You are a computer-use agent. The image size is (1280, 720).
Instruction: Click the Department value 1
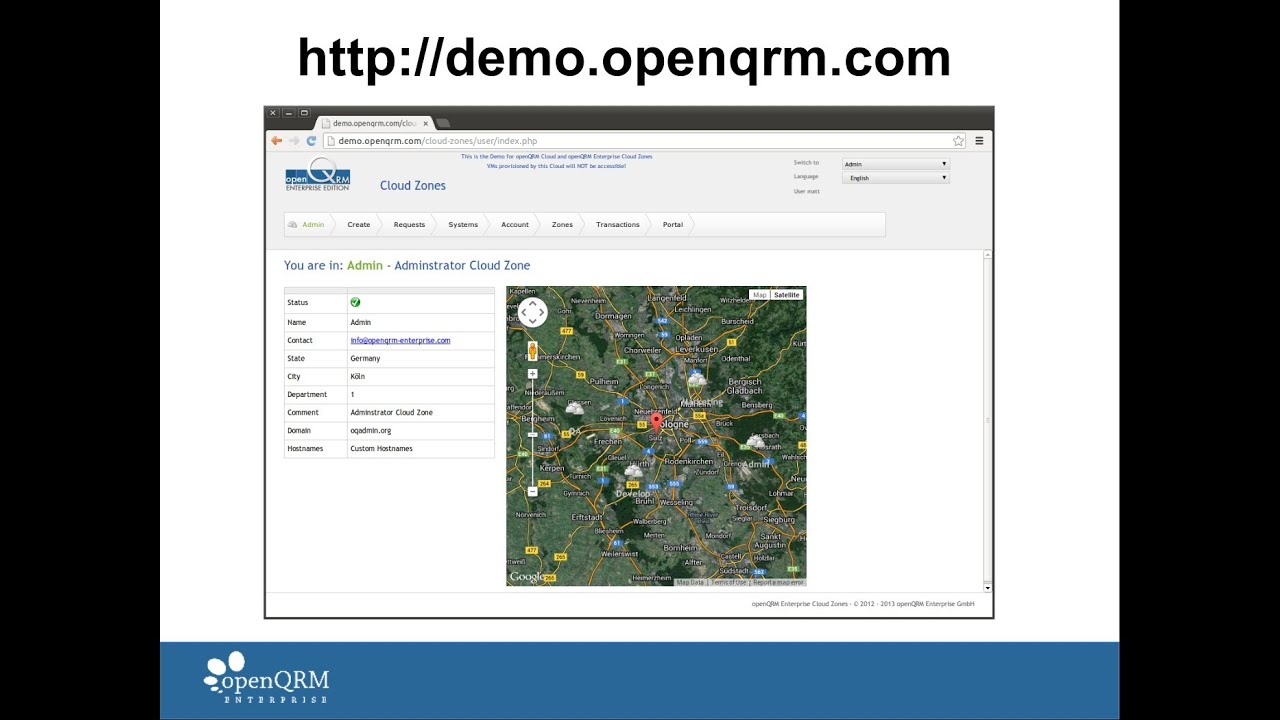click(x=352, y=395)
